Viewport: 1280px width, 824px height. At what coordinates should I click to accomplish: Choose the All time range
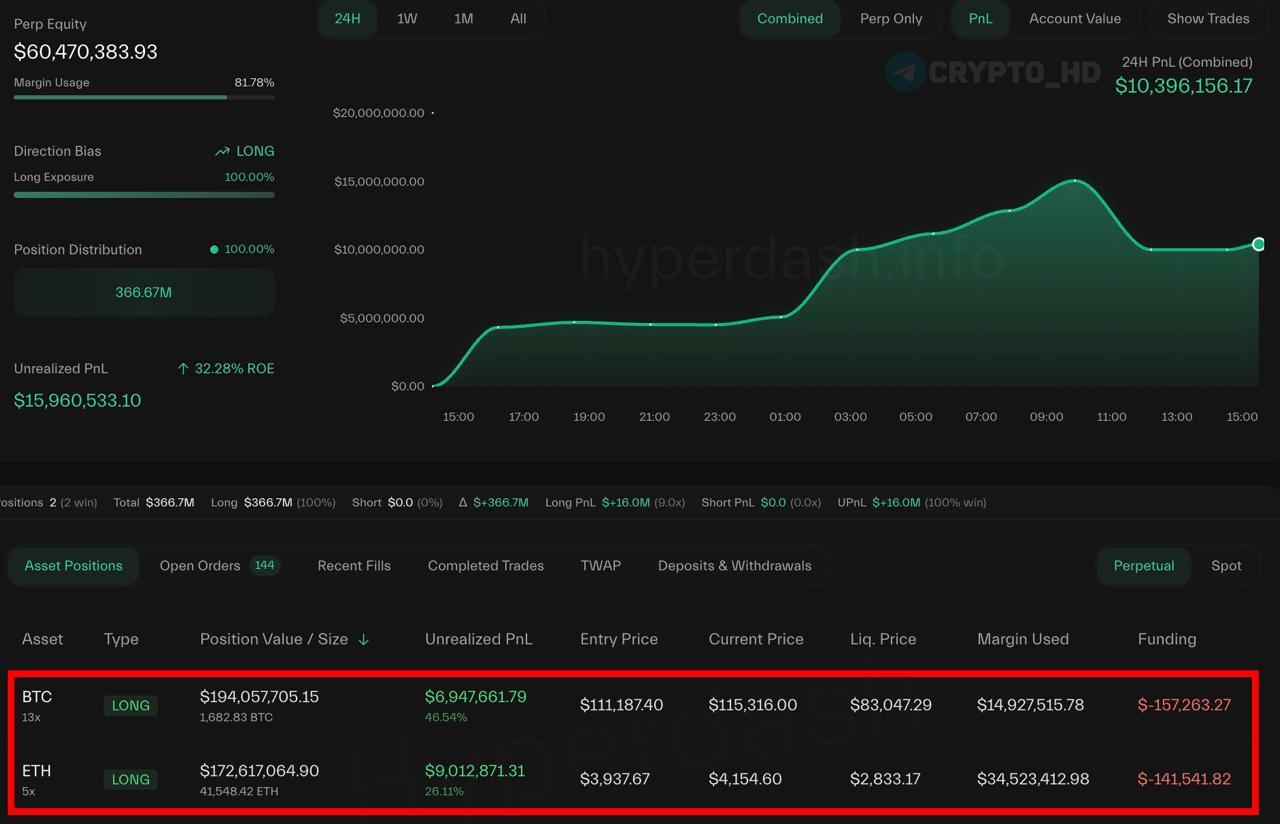[518, 19]
